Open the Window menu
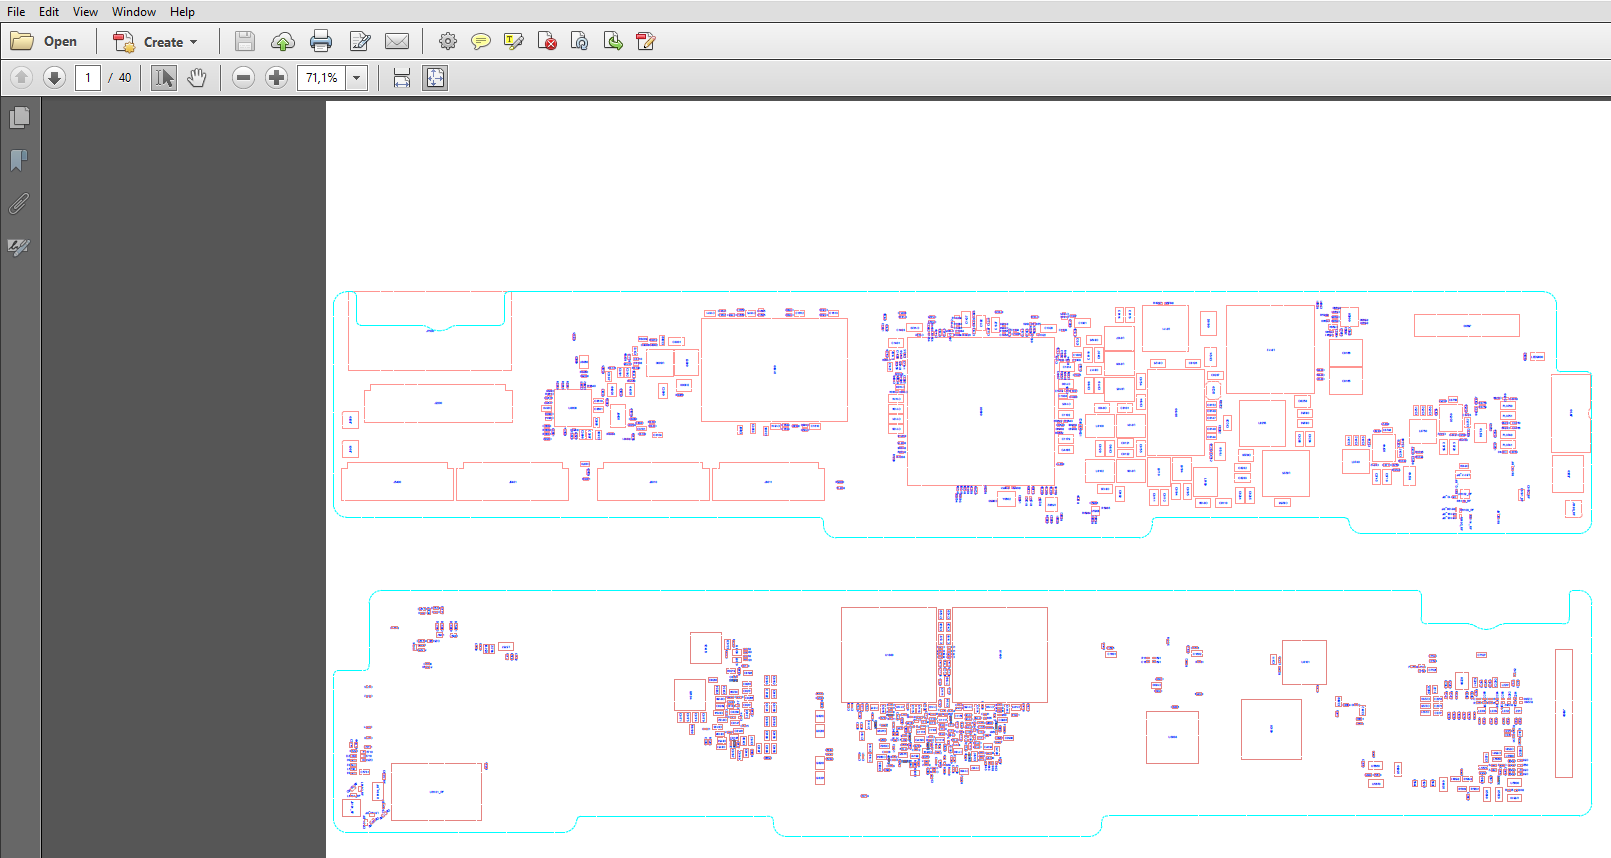 tap(134, 12)
